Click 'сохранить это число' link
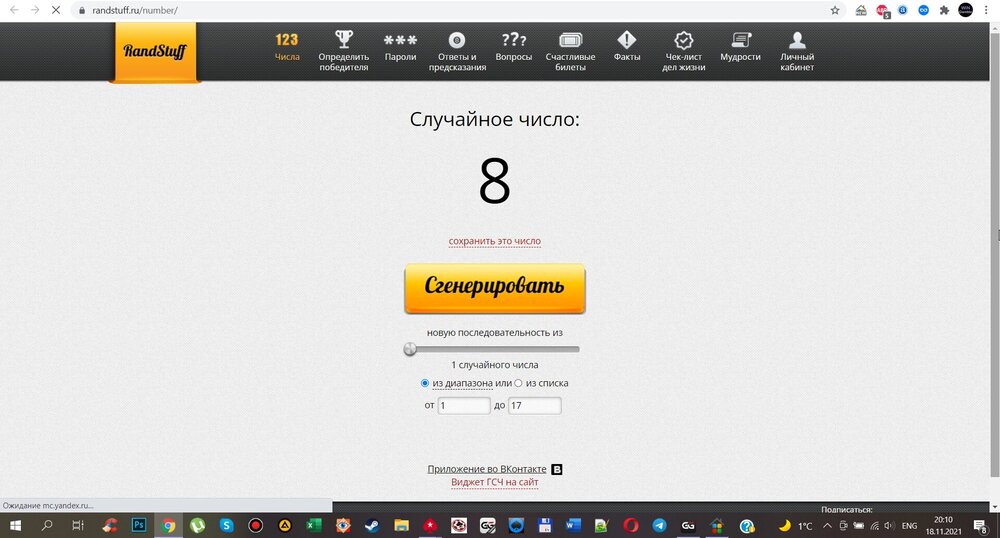 [x=494, y=241]
